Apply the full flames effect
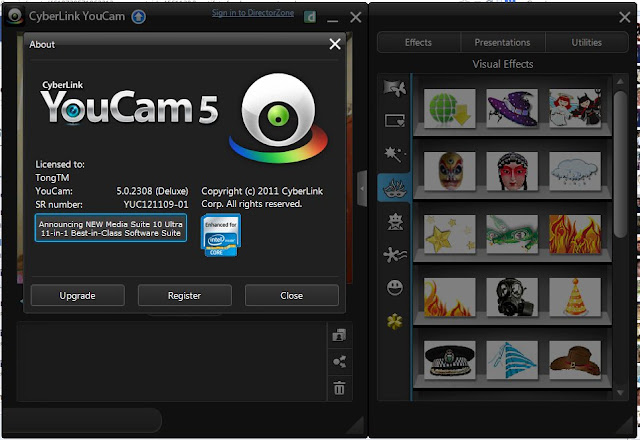640x440 pixels. click(x=575, y=234)
